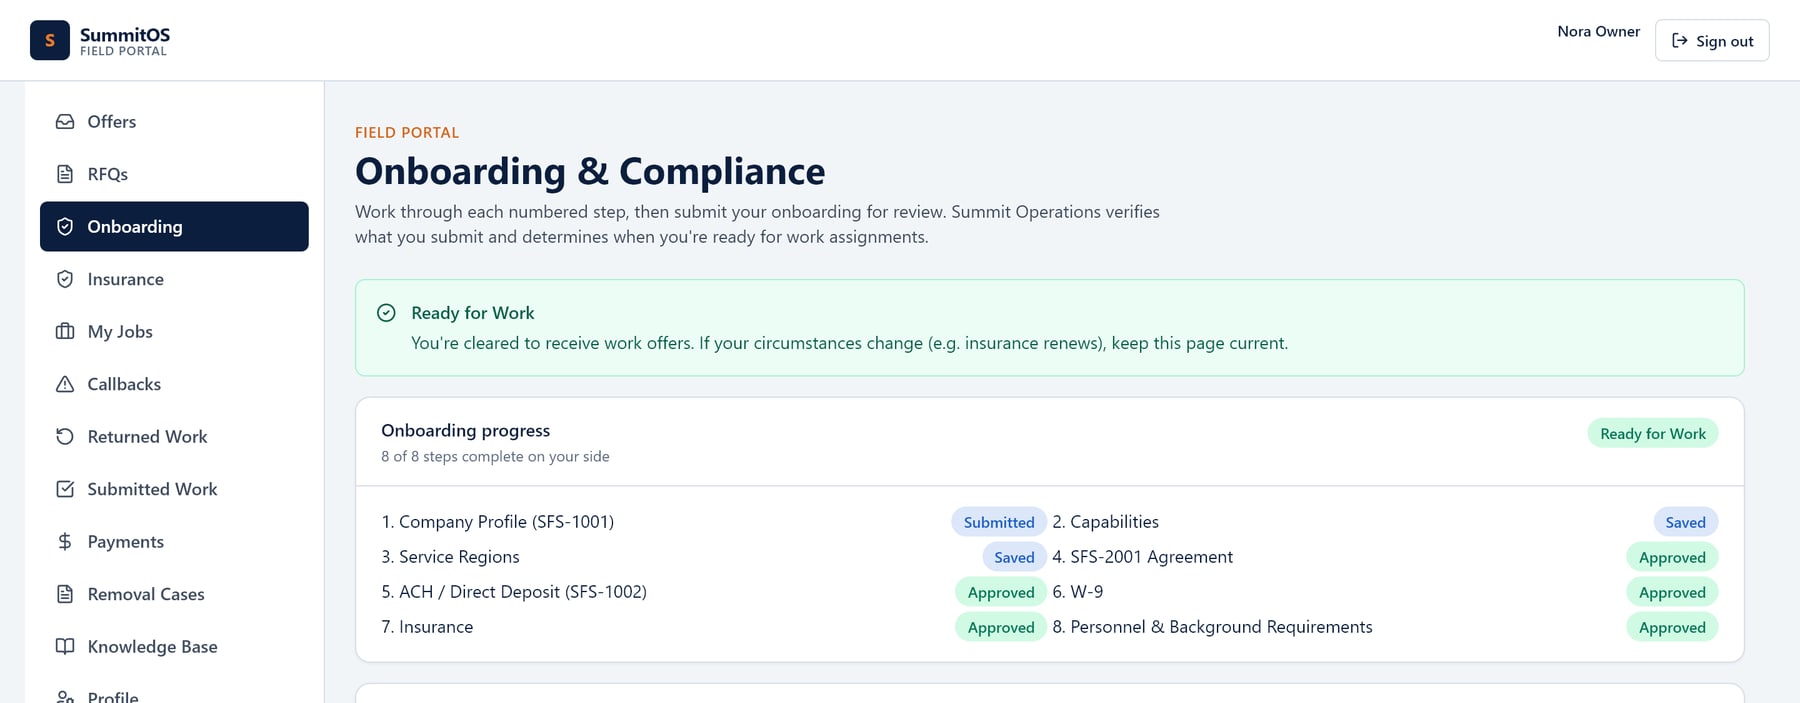
Task: Open Callbacks from the sidebar
Action: [174, 384]
